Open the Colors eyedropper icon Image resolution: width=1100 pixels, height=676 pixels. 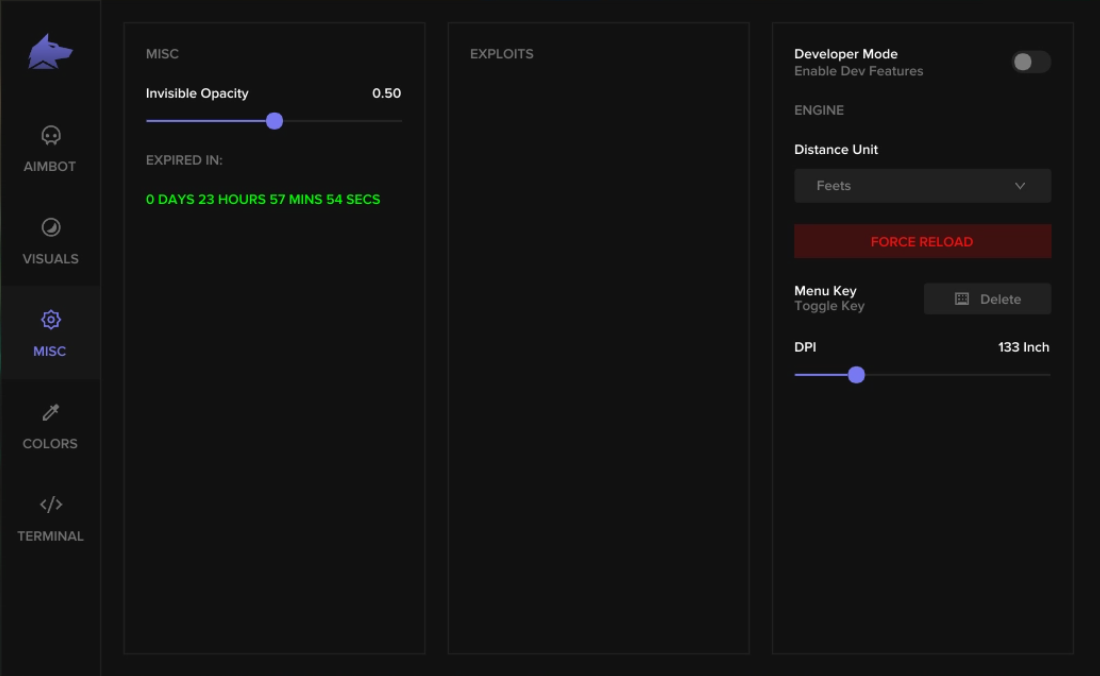(x=51, y=412)
